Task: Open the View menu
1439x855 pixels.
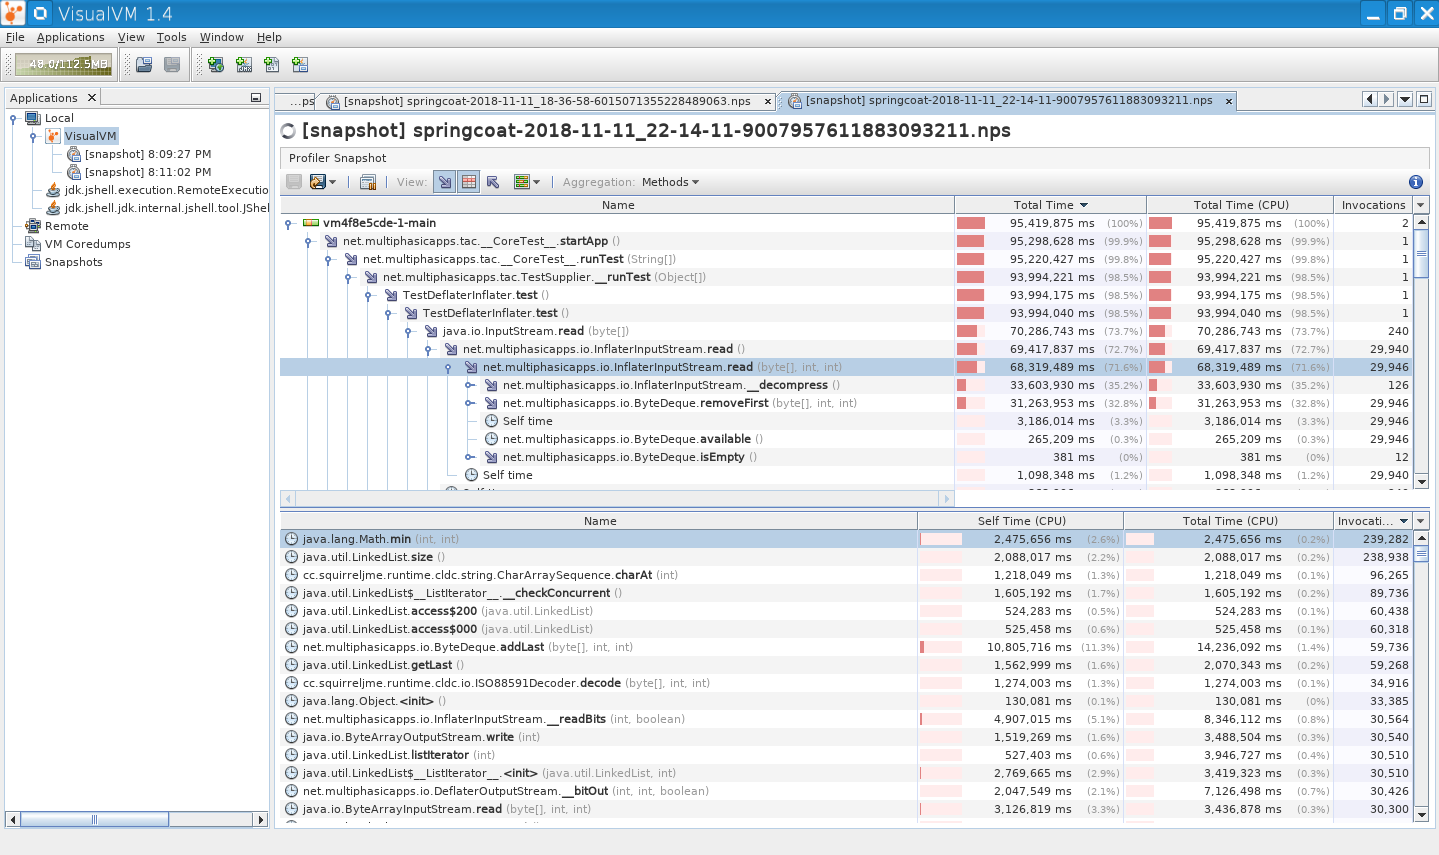Action: point(131,37)
